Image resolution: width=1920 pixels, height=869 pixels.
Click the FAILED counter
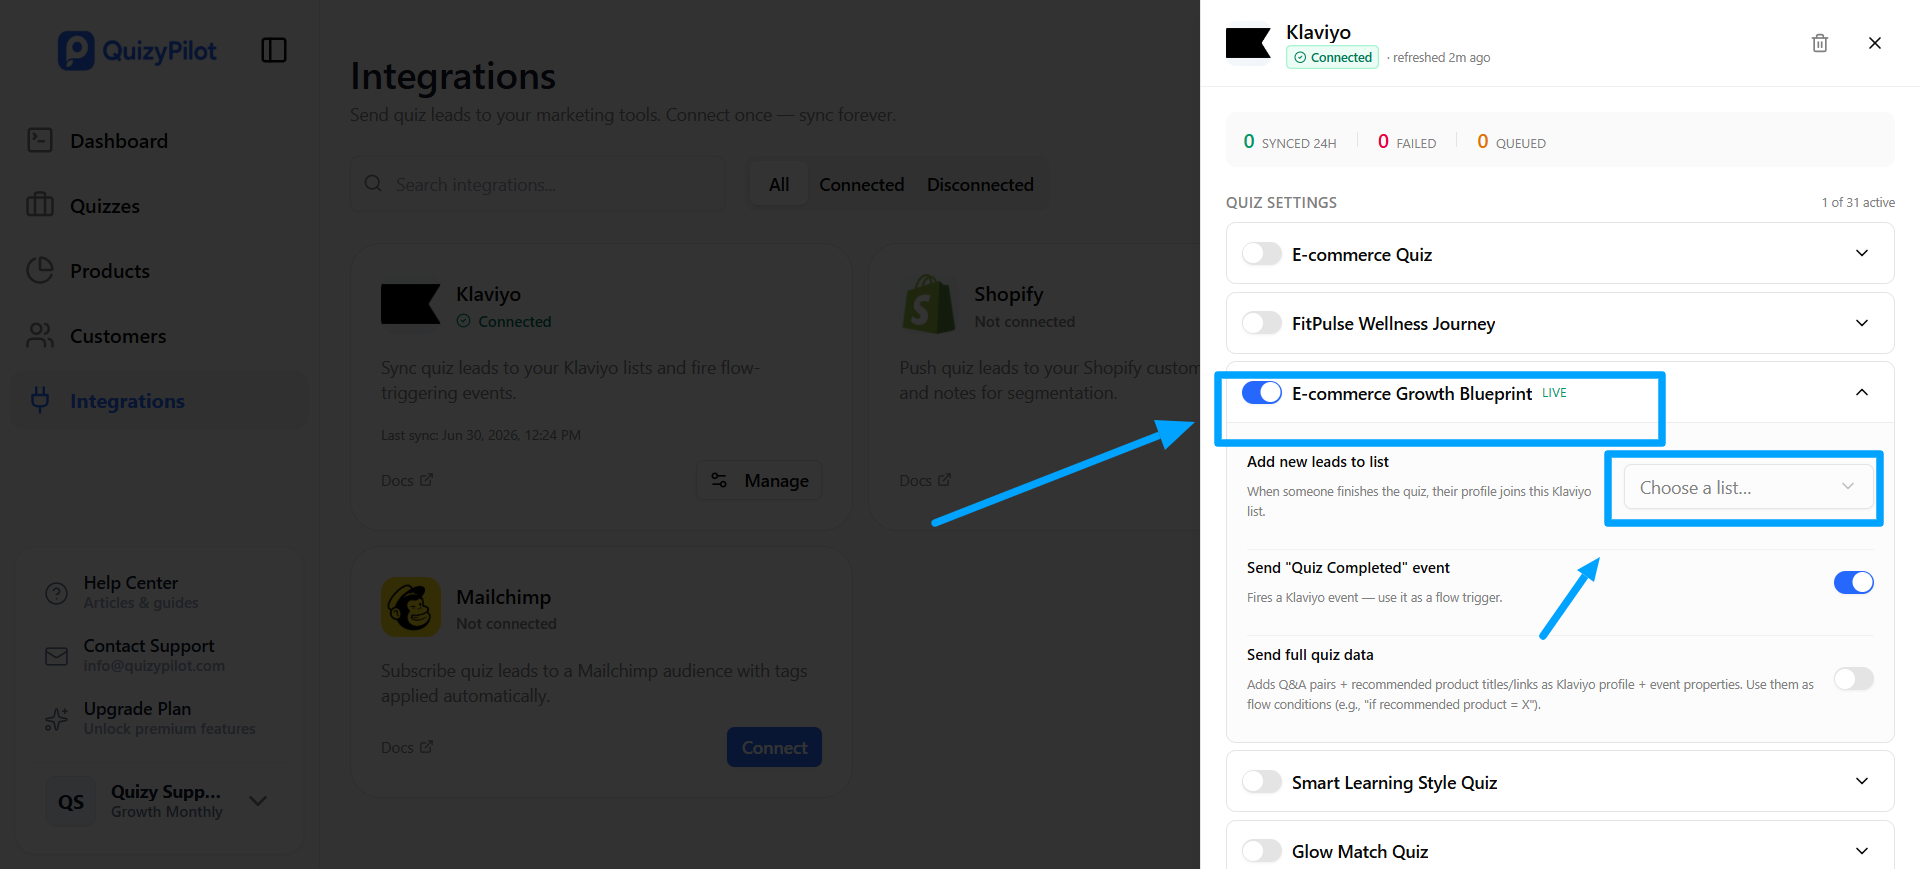(x=1407, y=142)
